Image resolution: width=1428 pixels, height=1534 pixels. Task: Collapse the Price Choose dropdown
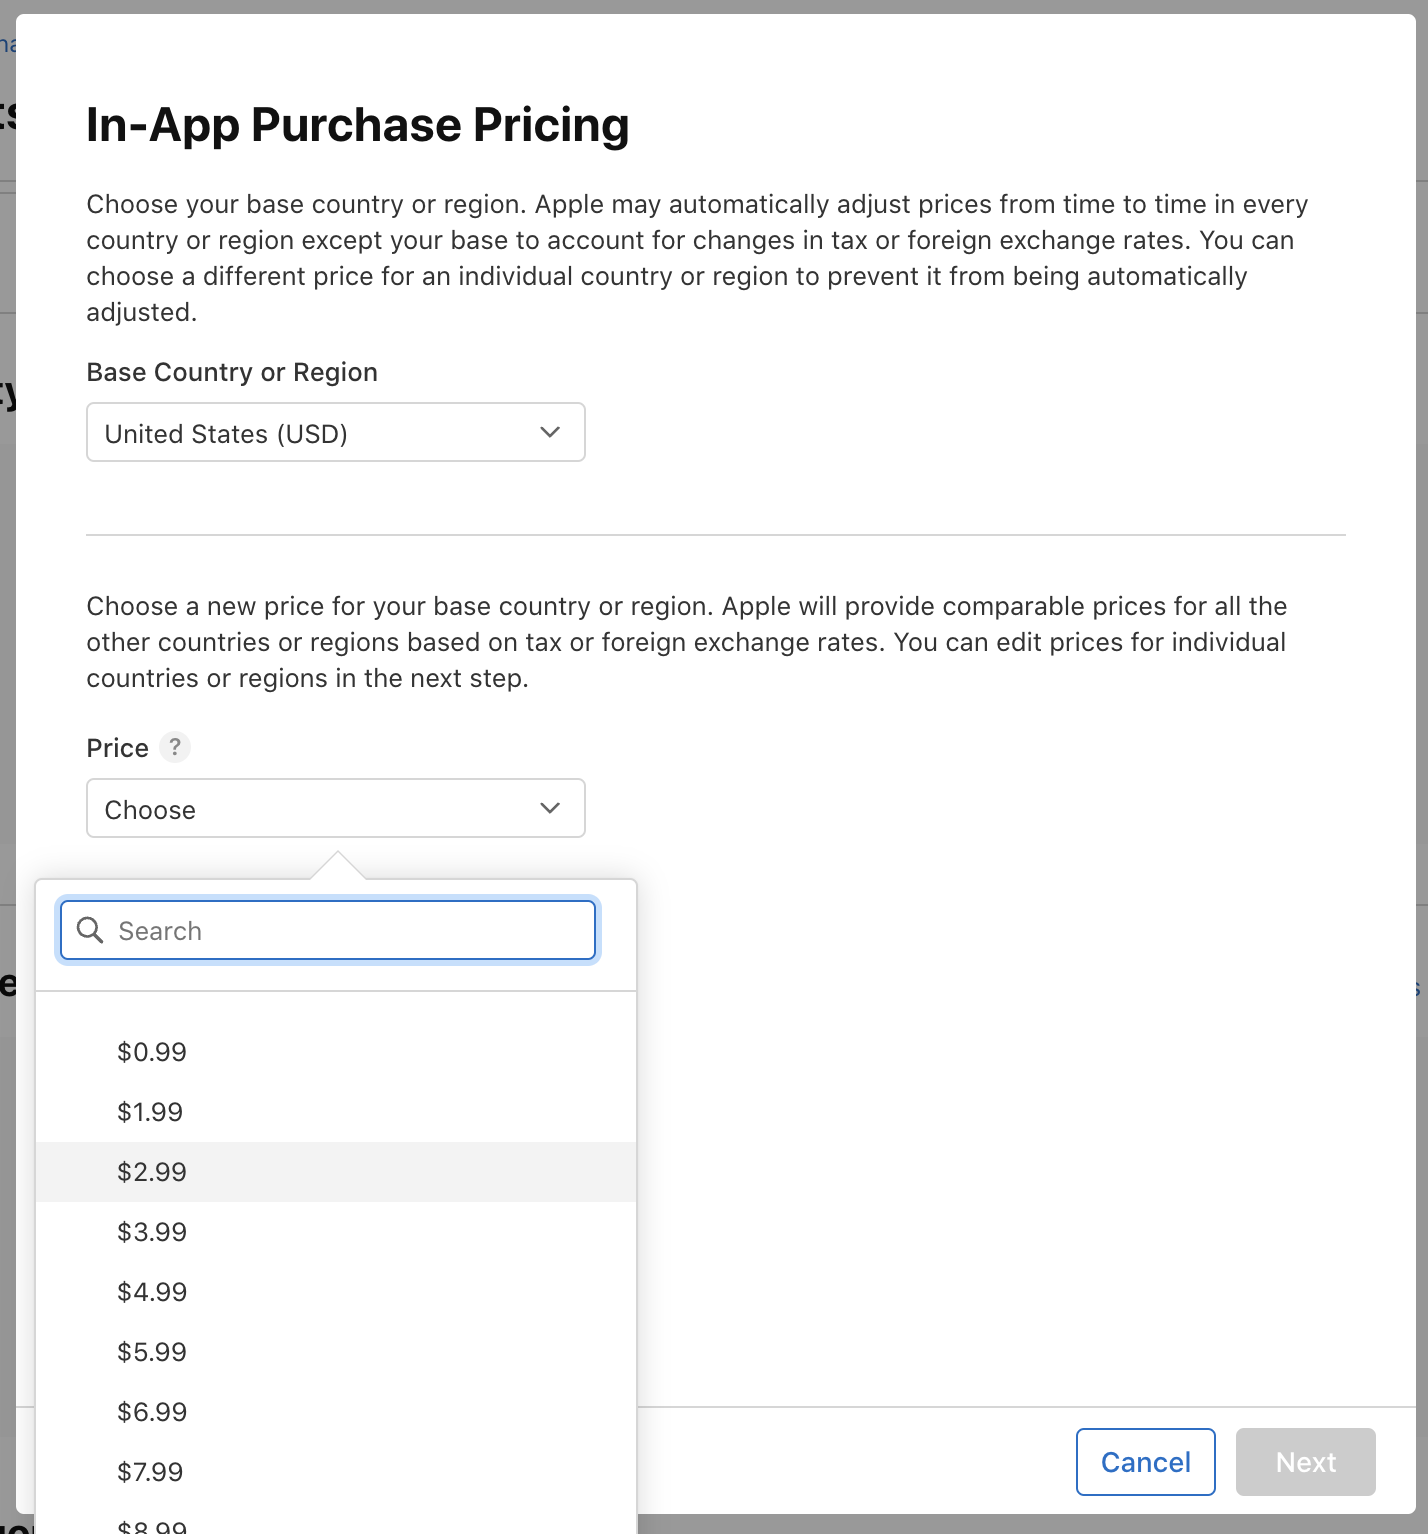[x=335, y=808]
